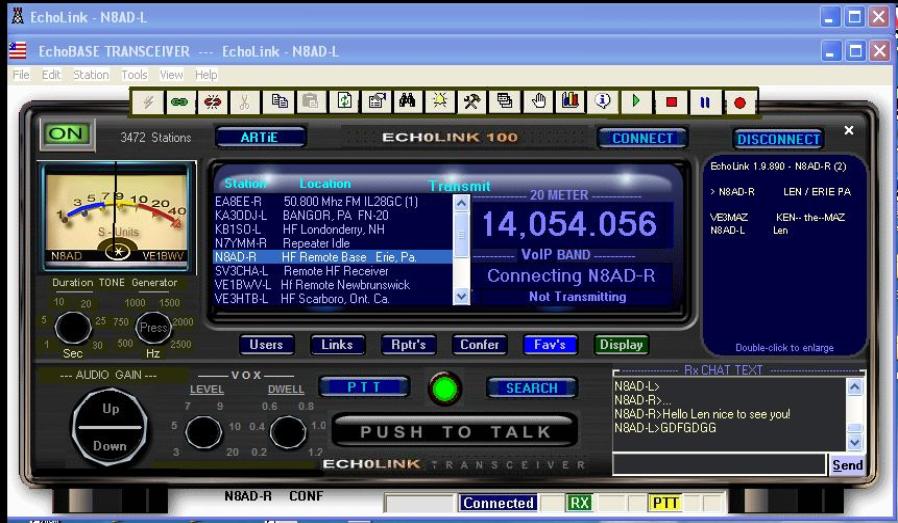Select station KB1SO-L HF Londonderry
898x523 pixels.
point(332,229)
